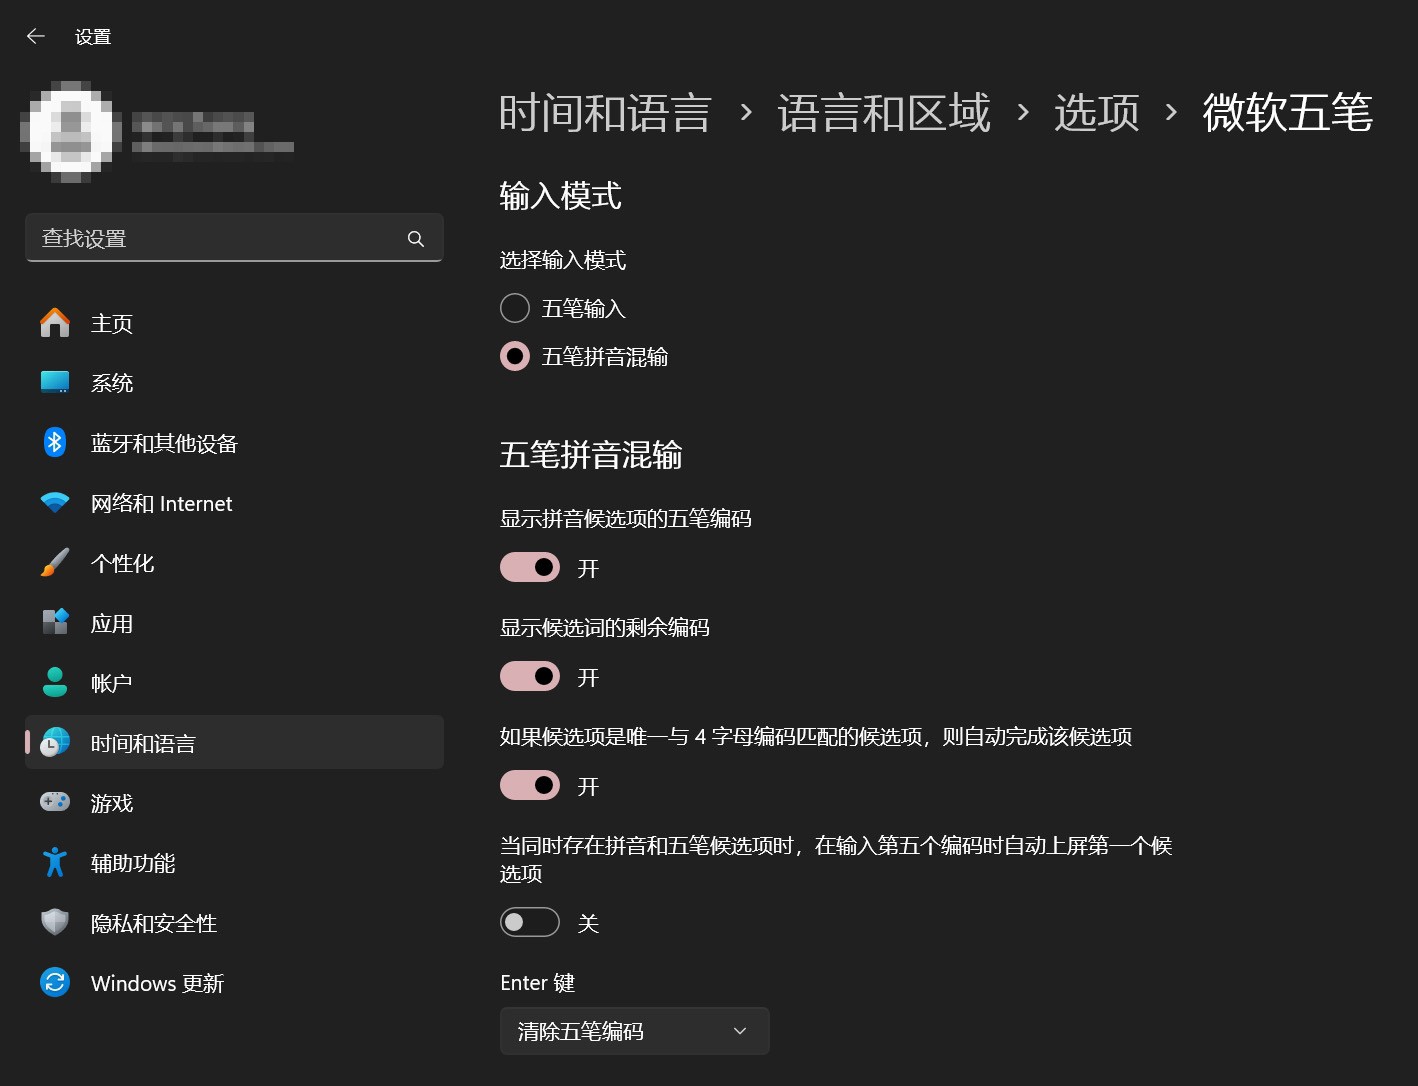Click the 选项 breadcrumb link

click(x=1097, y=112)
